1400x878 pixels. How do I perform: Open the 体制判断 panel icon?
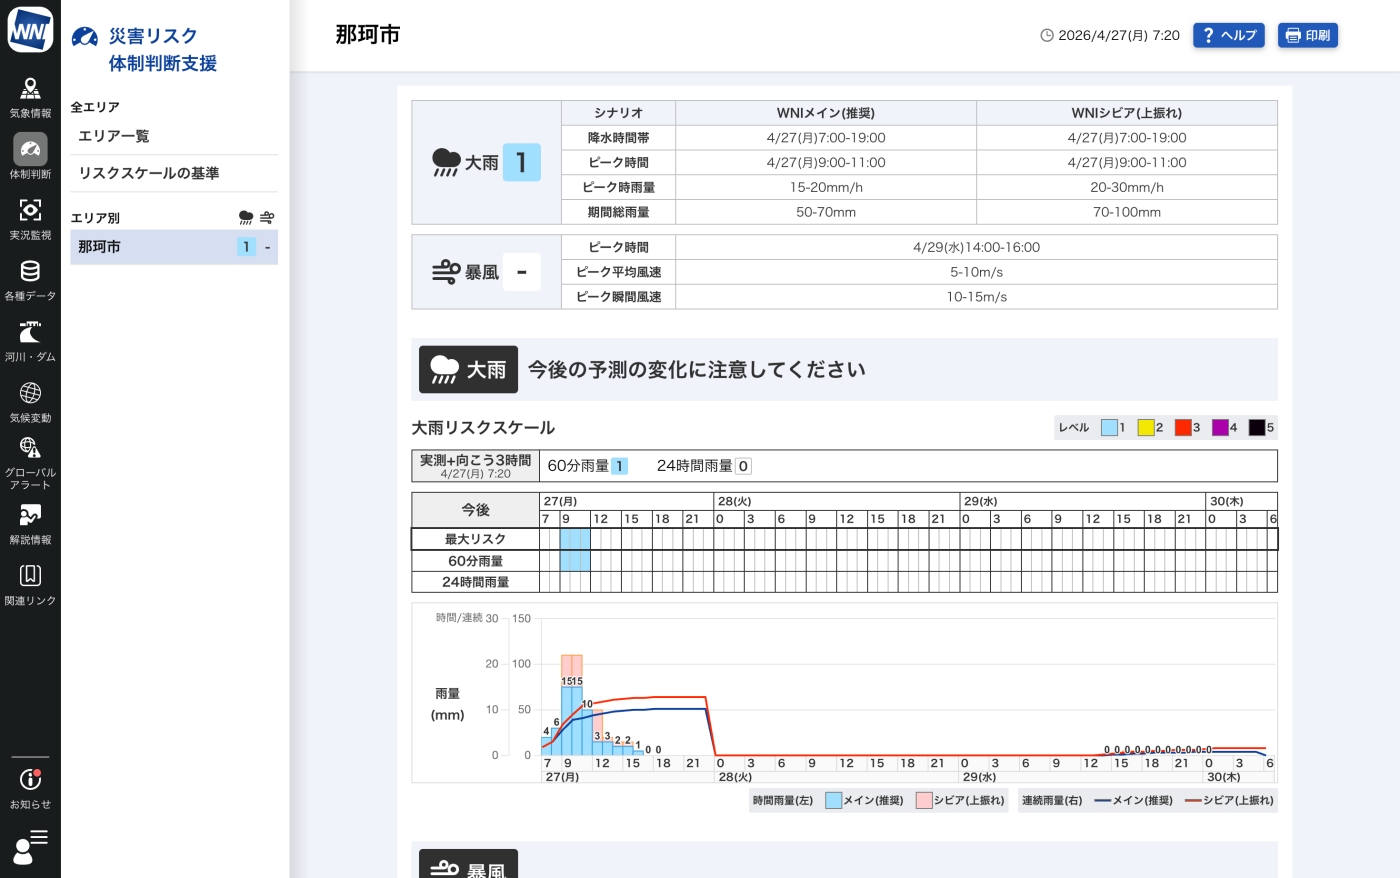pyautogui.click(x=30, y=148)
